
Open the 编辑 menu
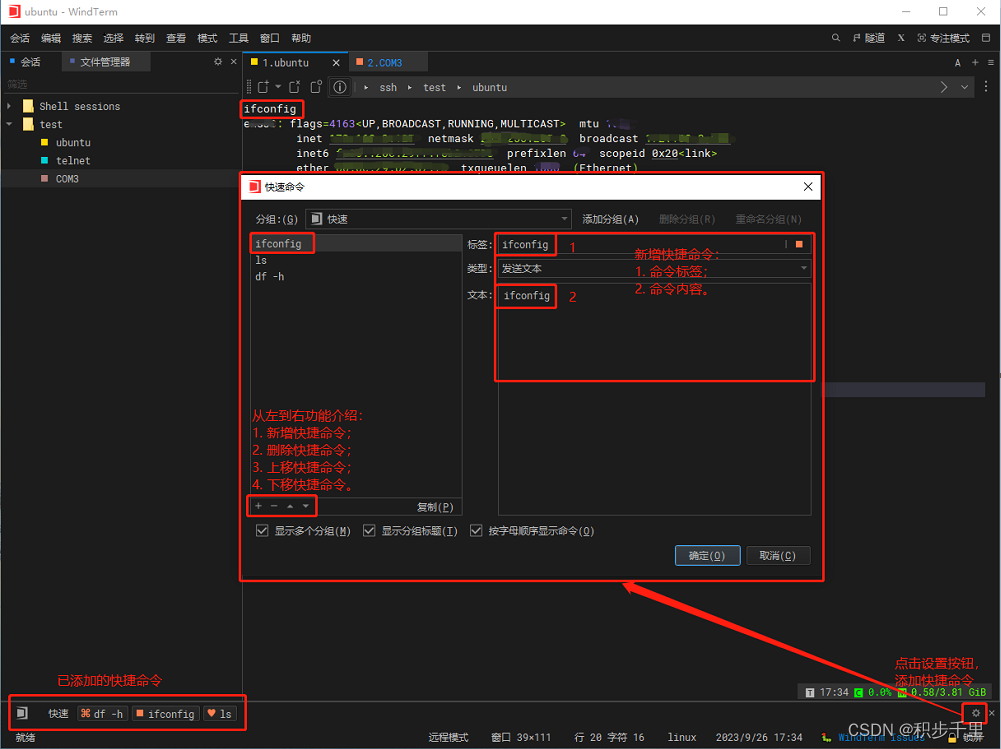(51, 38)
